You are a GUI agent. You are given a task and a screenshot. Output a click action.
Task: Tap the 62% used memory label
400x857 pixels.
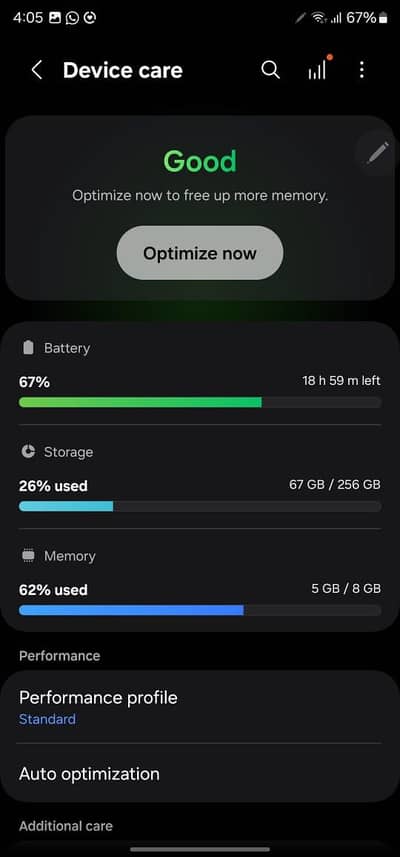click(x=53, y=590)
